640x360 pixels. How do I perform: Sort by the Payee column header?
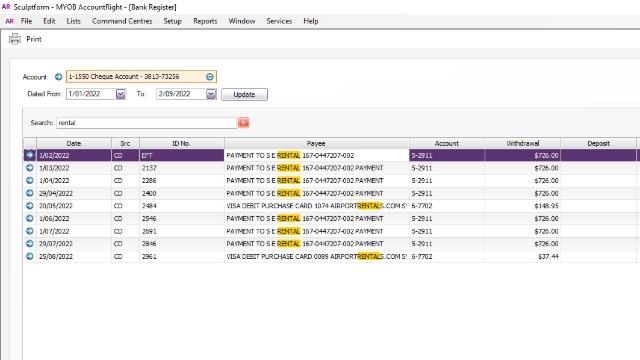pyautogui.click(x=316, y=143)
